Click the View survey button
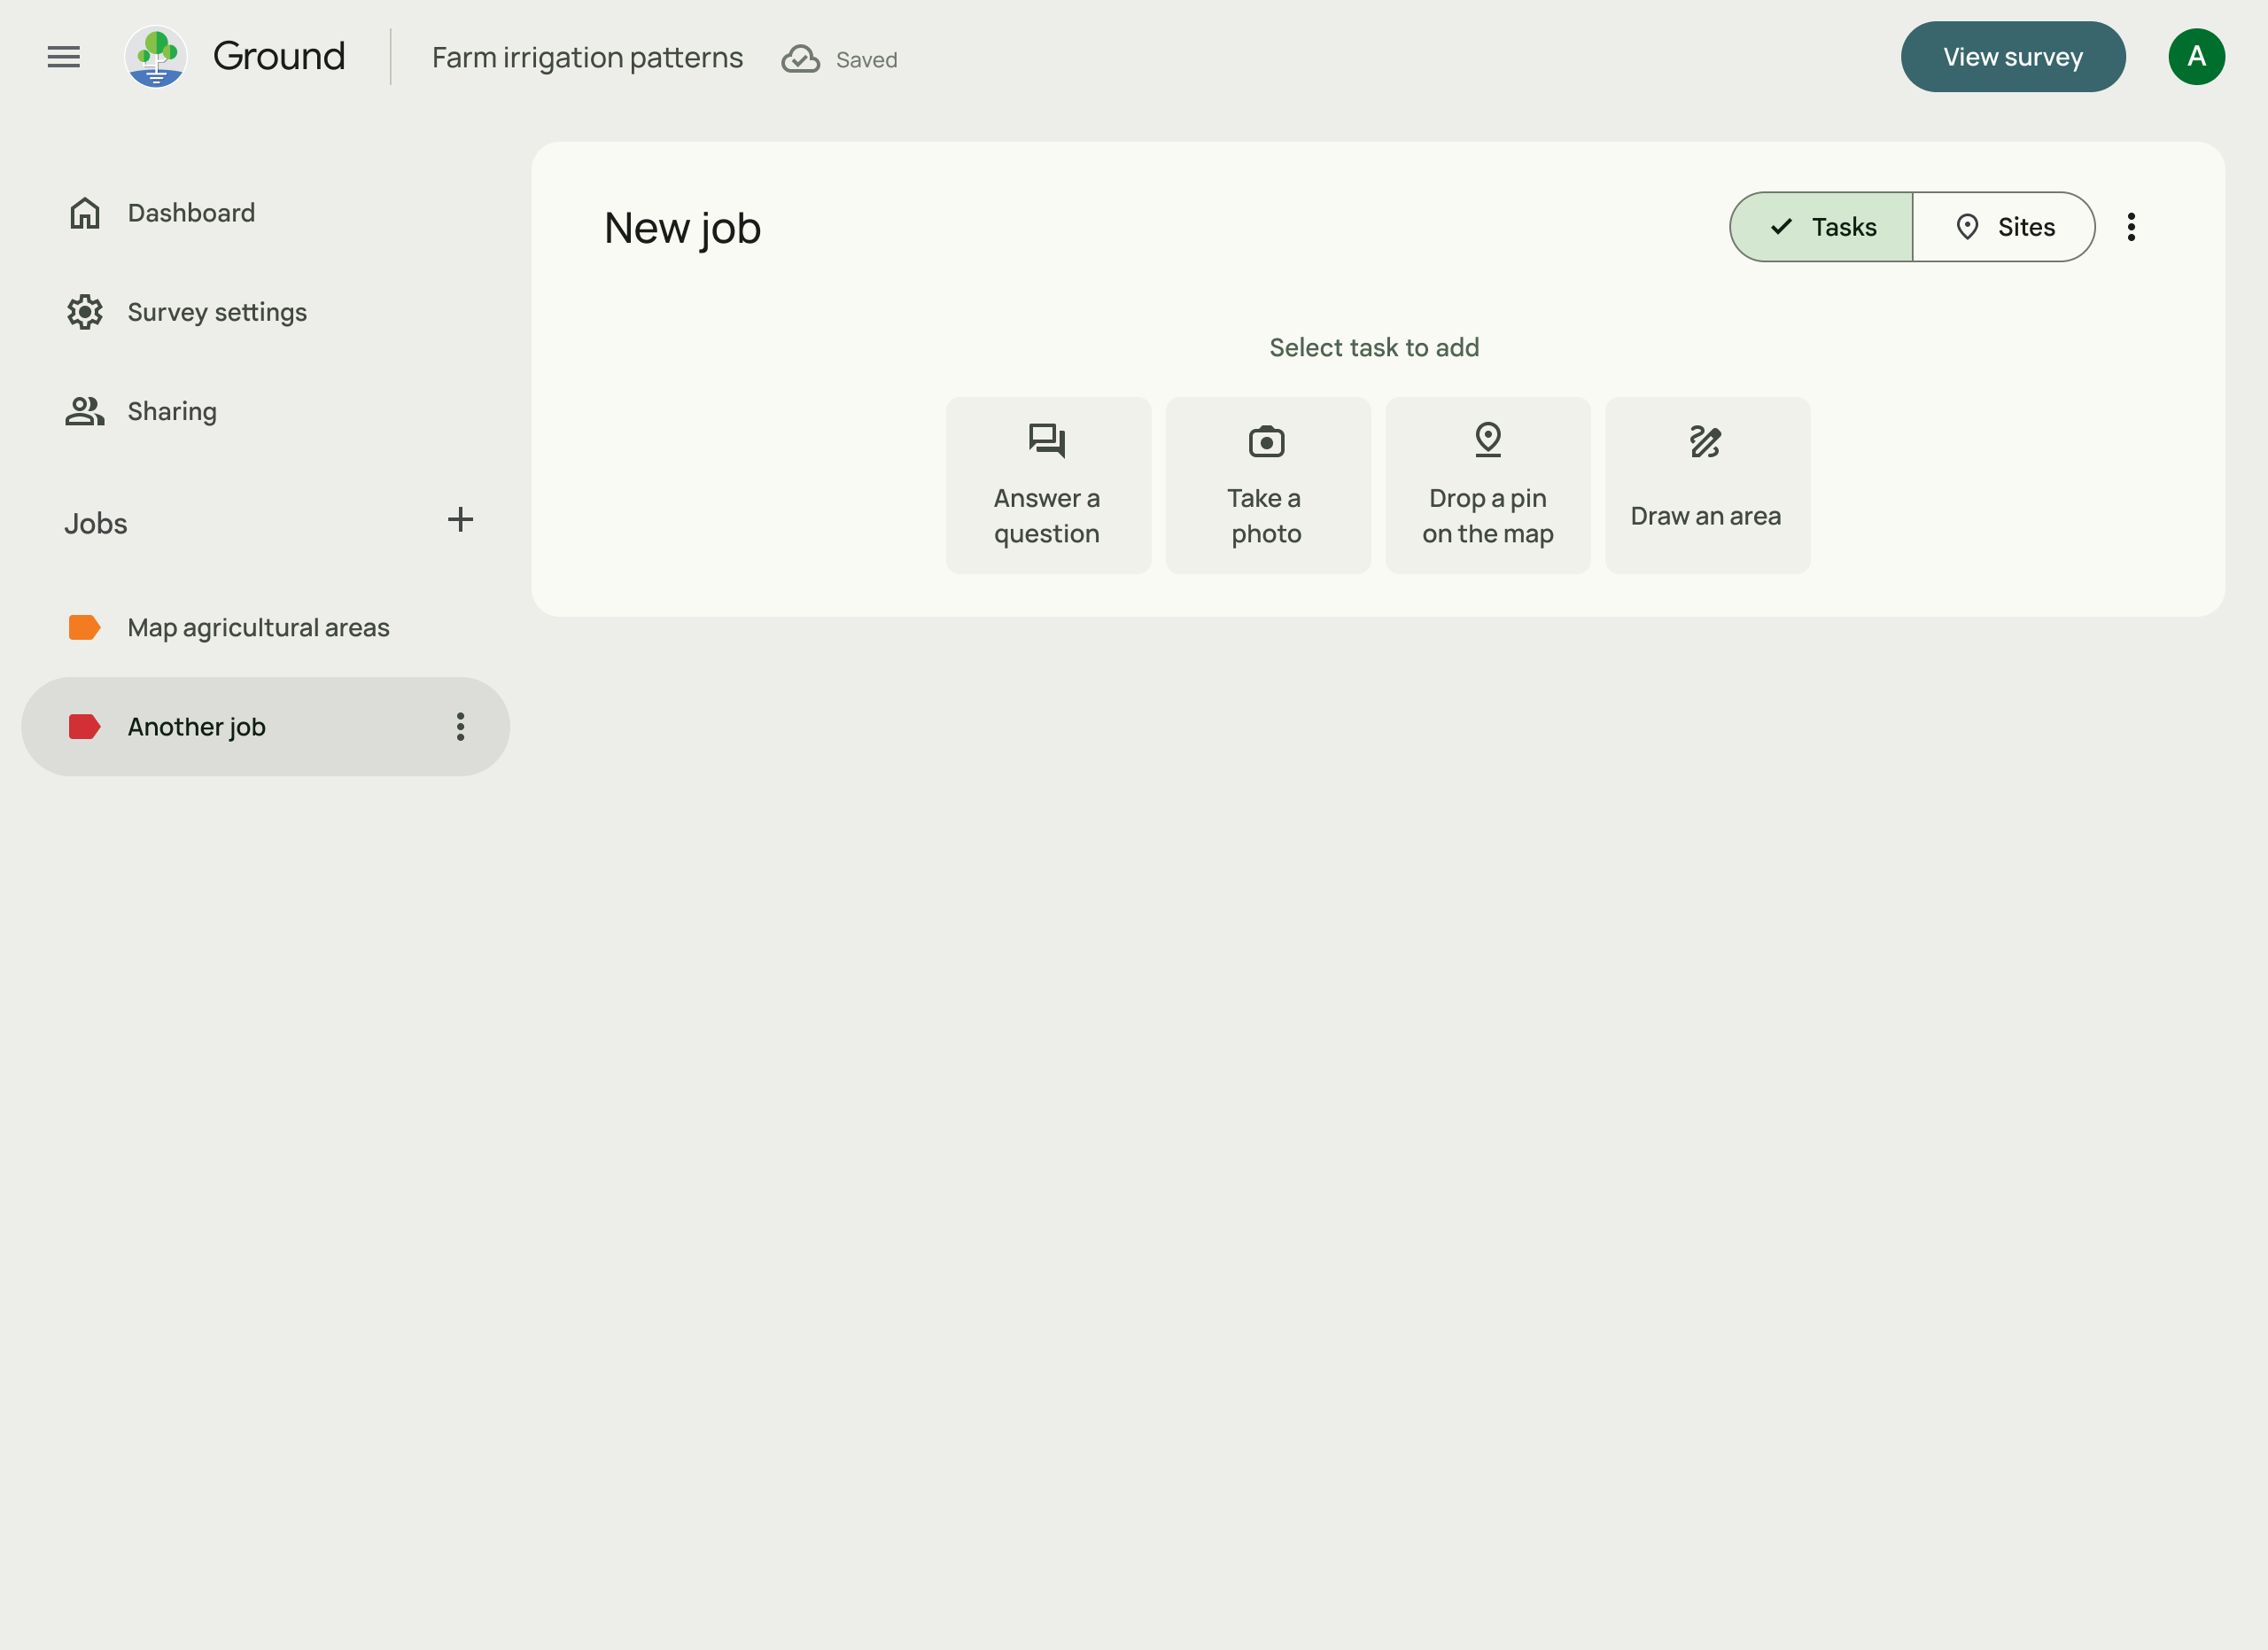The height and width of the screenshot is (1650, 2268). pyautogui.click(x=2013, y=57)
